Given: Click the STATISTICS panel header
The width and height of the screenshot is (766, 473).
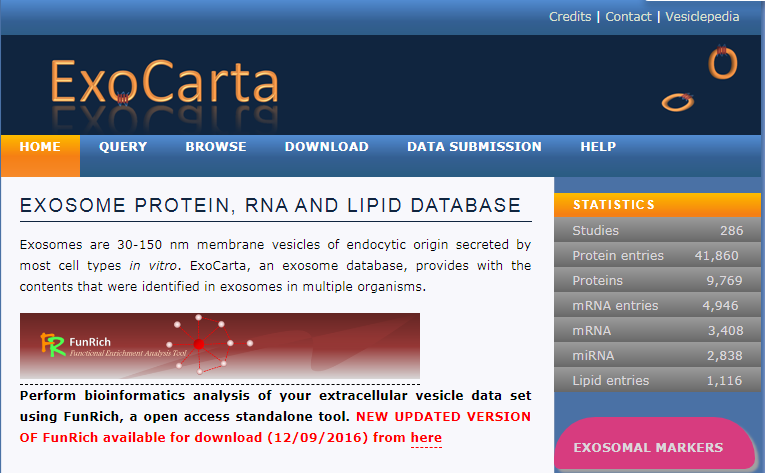Looking at the screenshot, I should pyautogui.click(x=658, y=205).
